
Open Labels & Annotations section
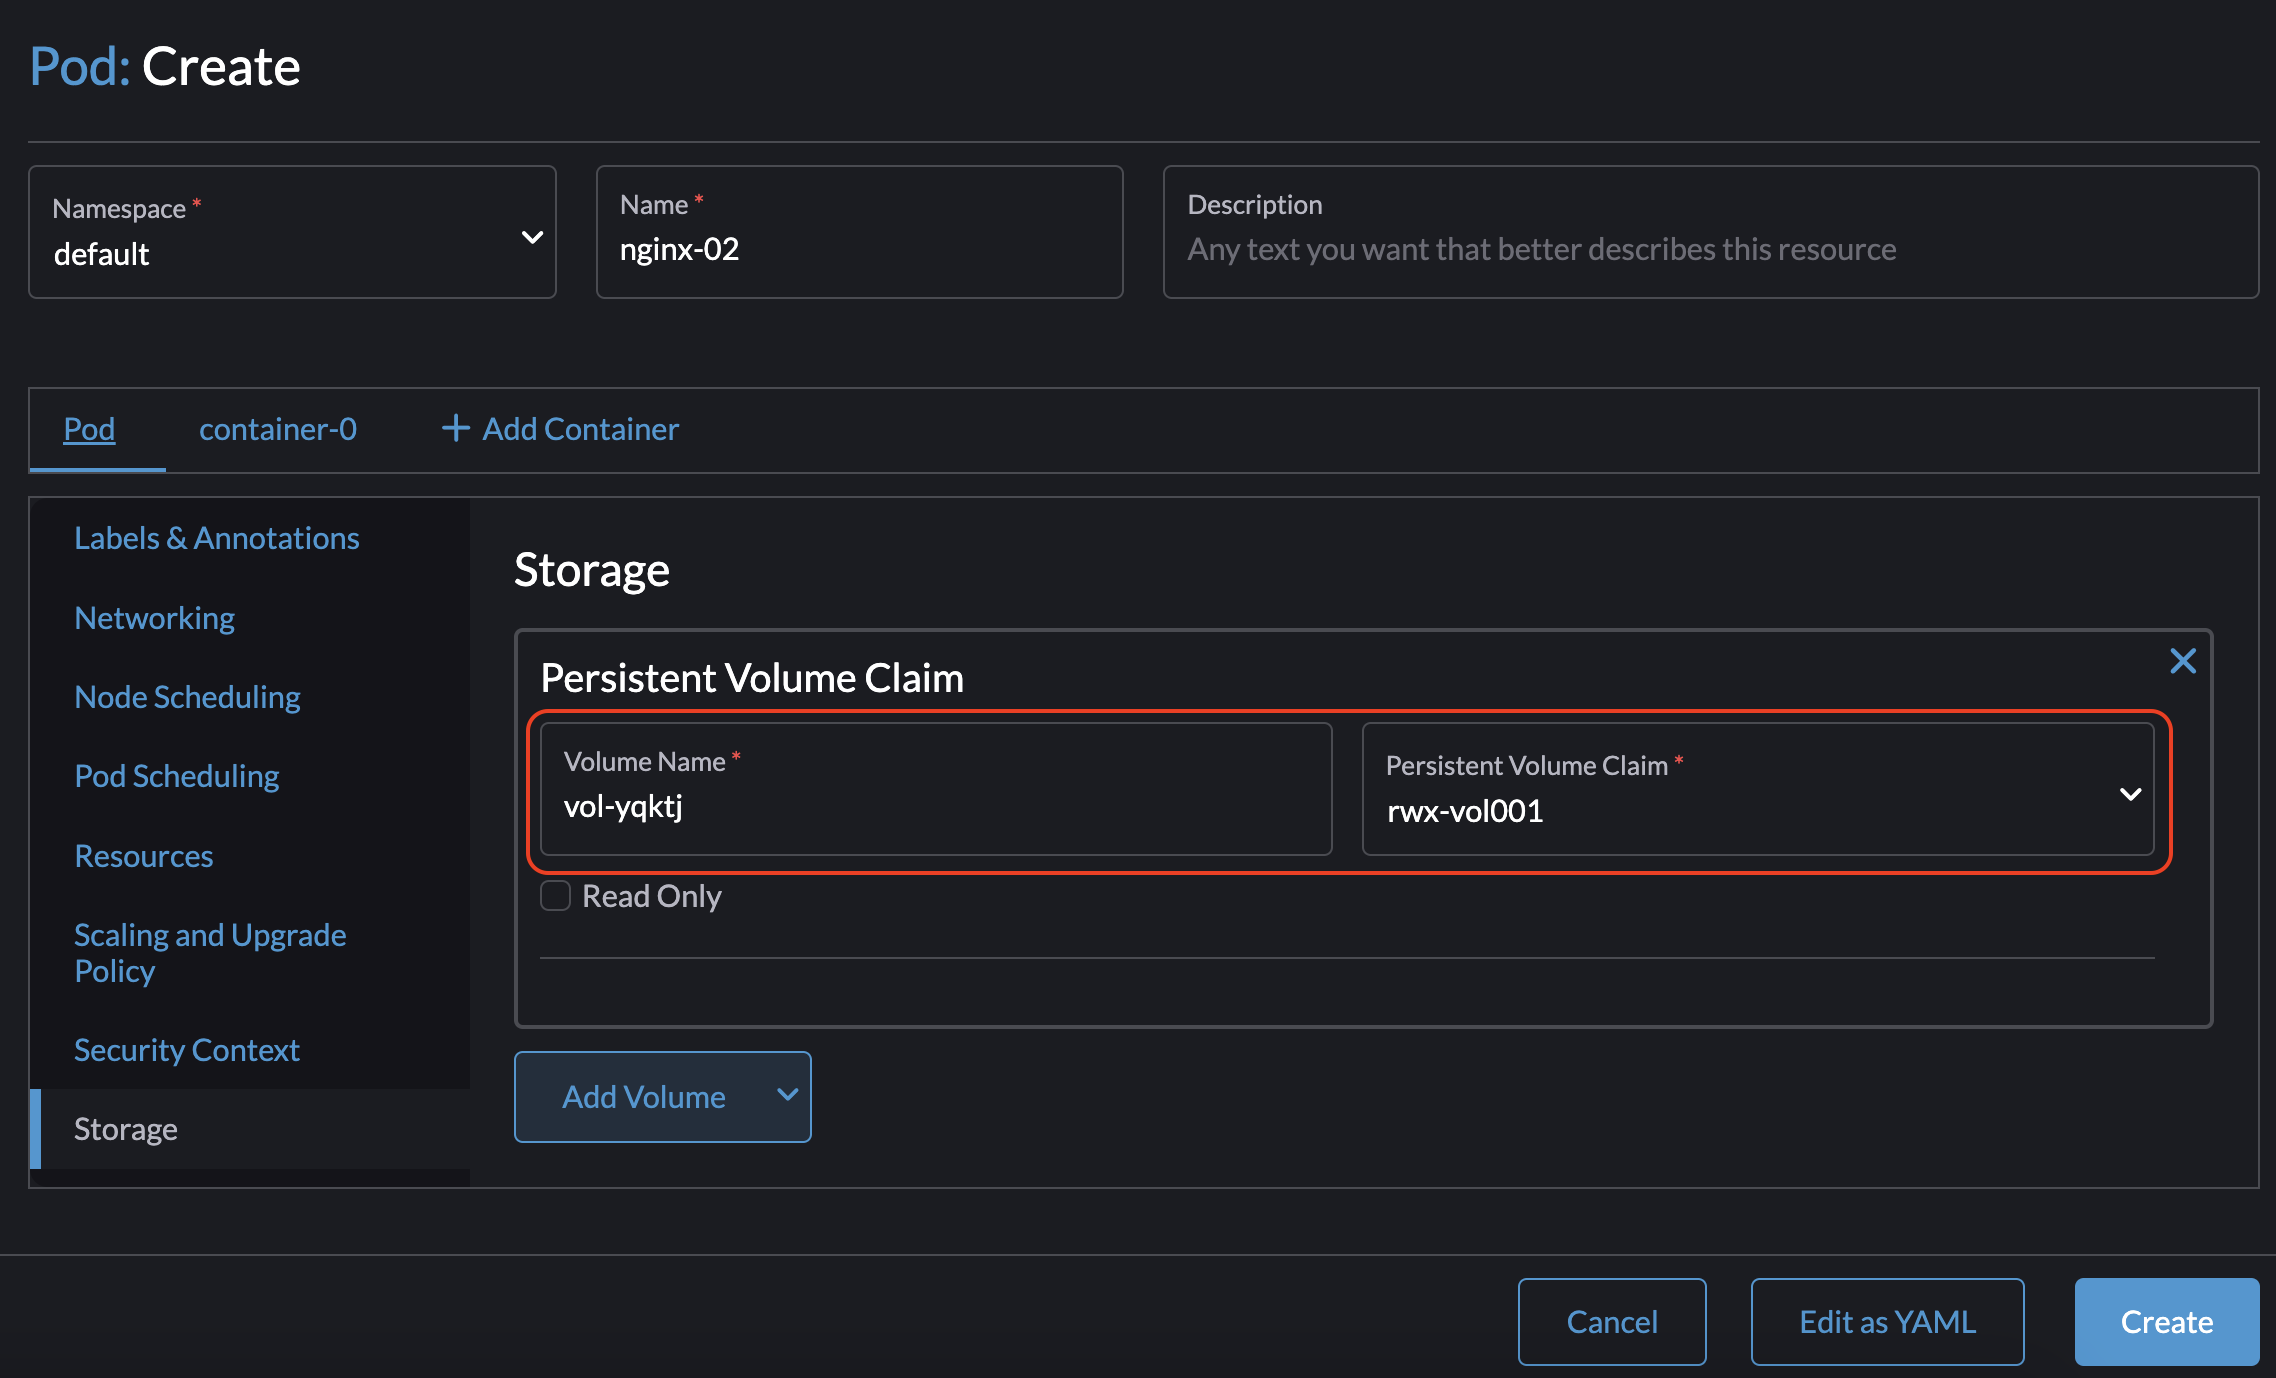(x=217, y=537)
